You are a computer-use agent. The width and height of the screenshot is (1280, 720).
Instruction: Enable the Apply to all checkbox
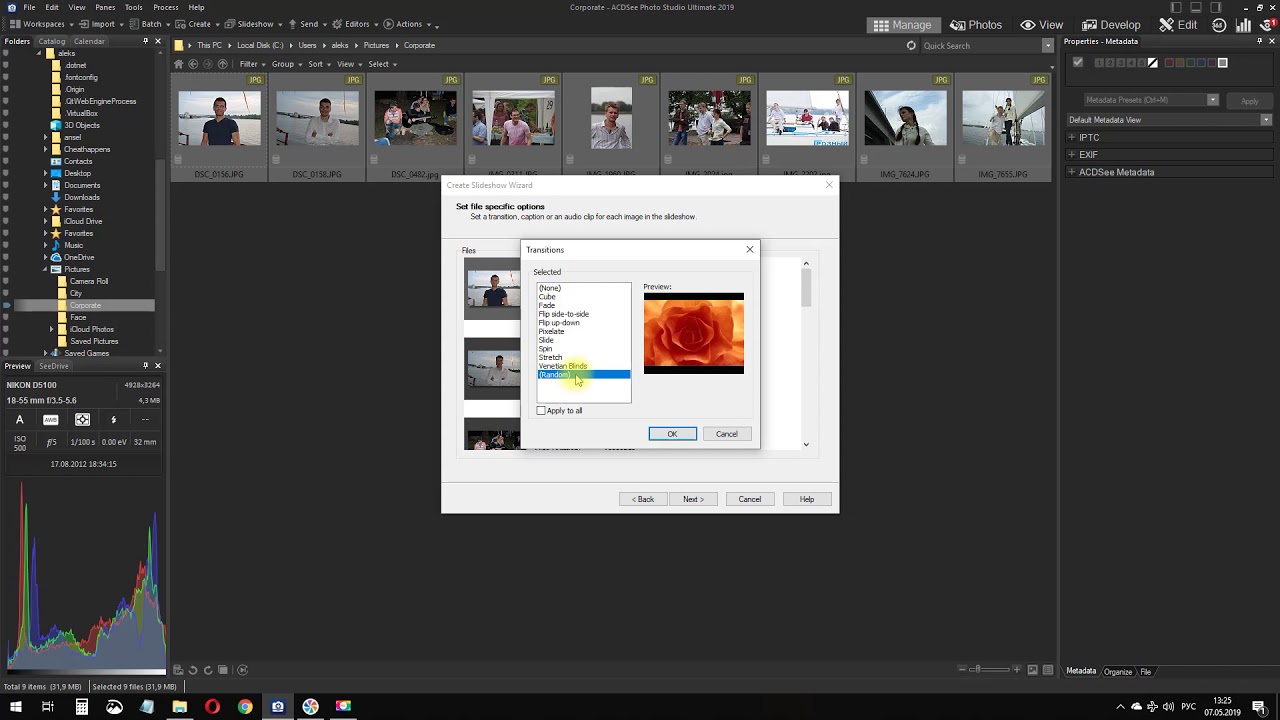(542, 411)
